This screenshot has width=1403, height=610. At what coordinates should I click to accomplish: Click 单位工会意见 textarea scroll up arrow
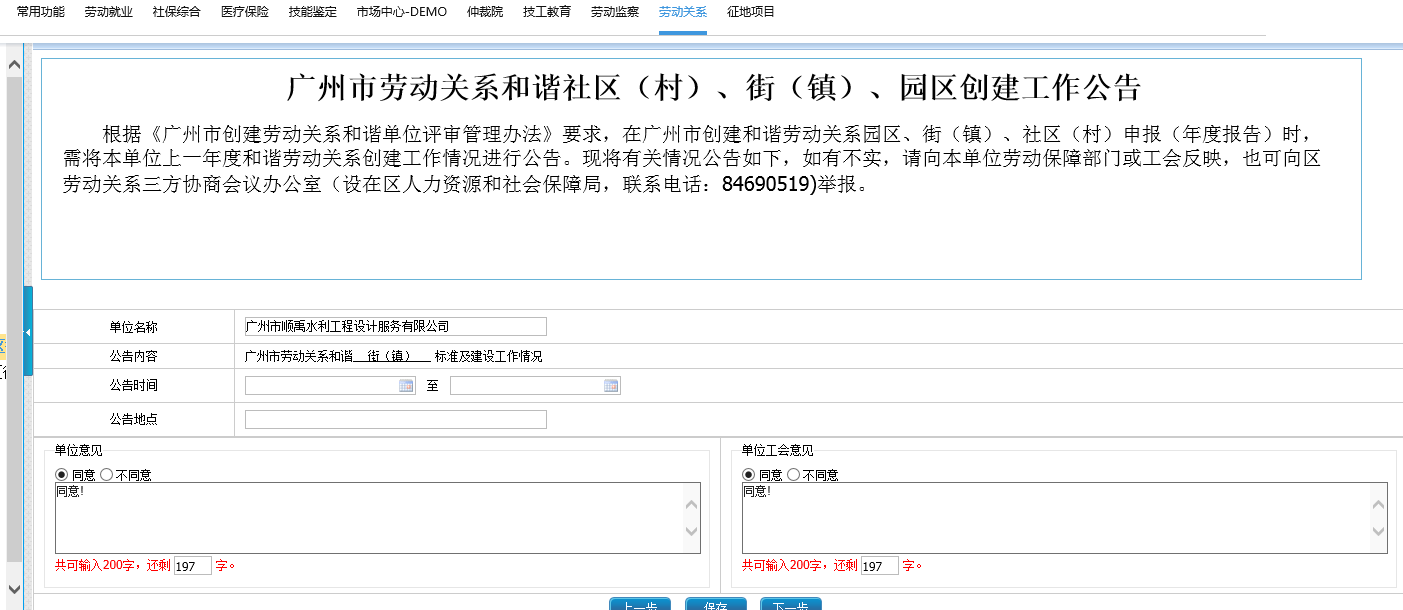click(x=1379, y=506)
